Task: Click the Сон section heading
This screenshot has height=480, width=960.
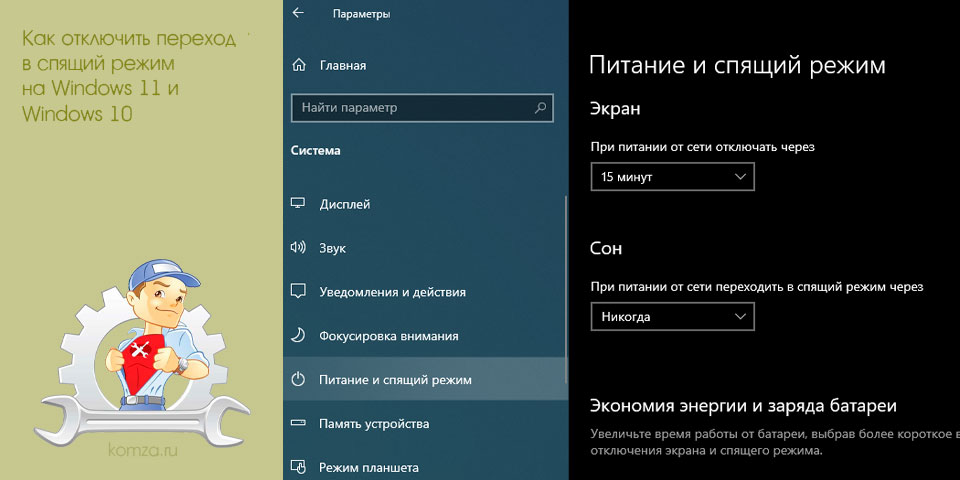Action: click(x=606, y=249)
